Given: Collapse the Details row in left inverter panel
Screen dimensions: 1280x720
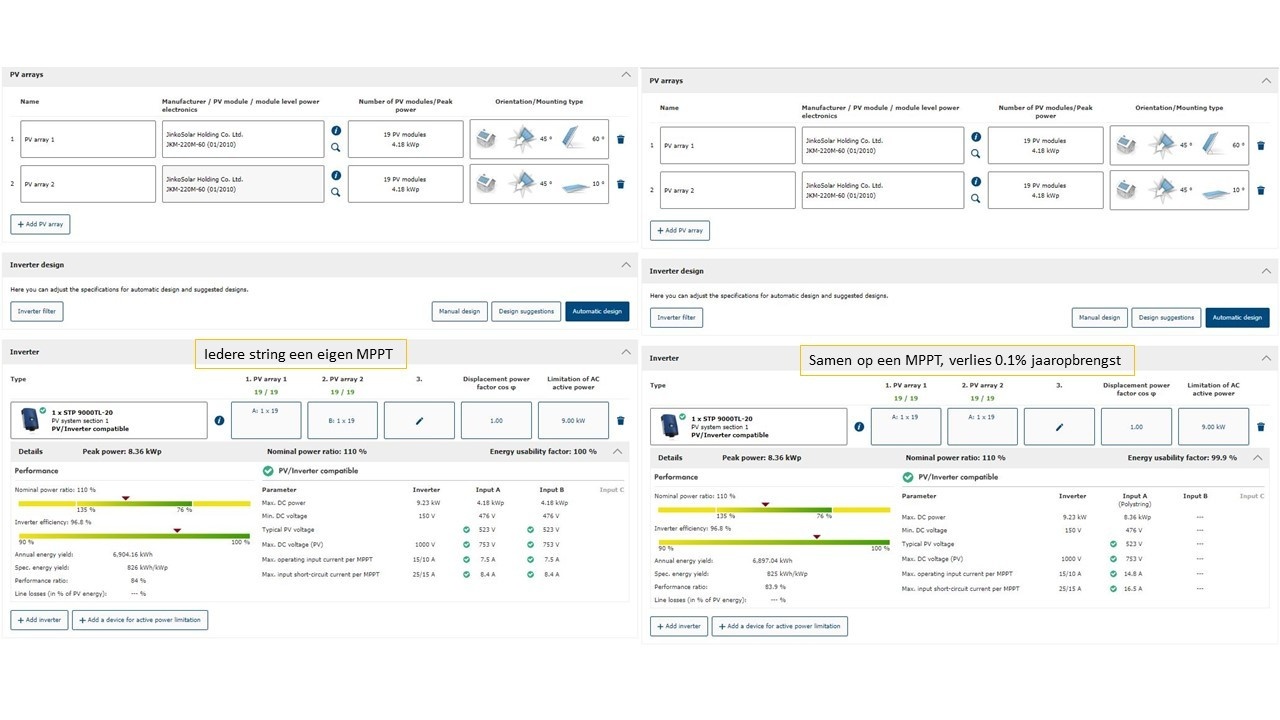Looking at the screenshot, I should [x=617, y=451].
